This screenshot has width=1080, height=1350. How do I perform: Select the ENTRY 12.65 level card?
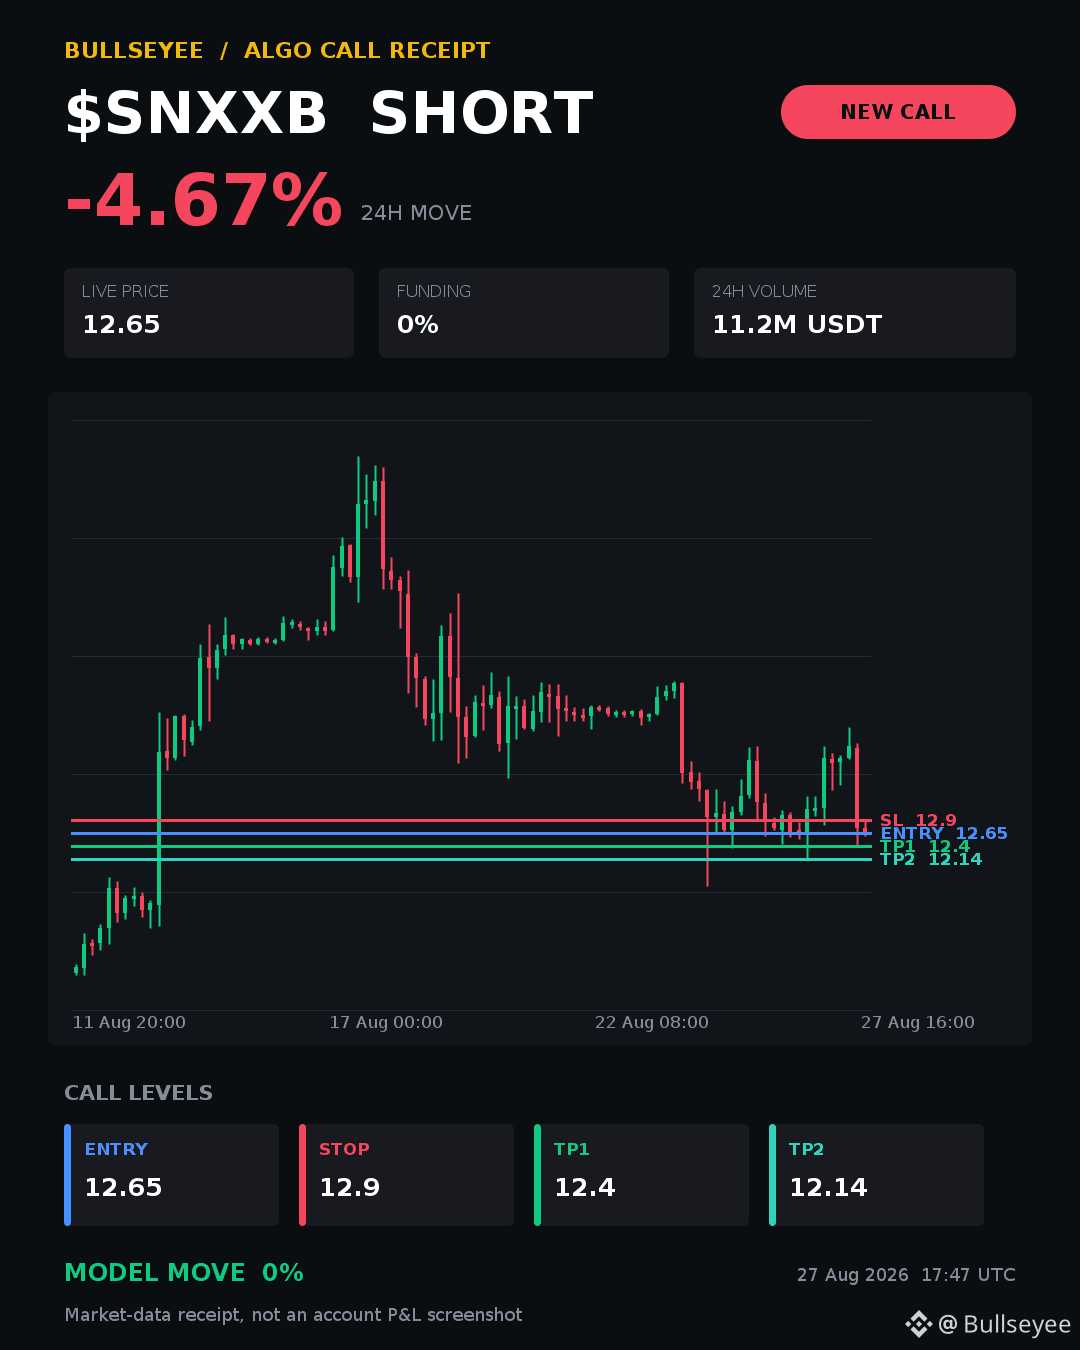pyautogui.click(x=171, y=1175)
